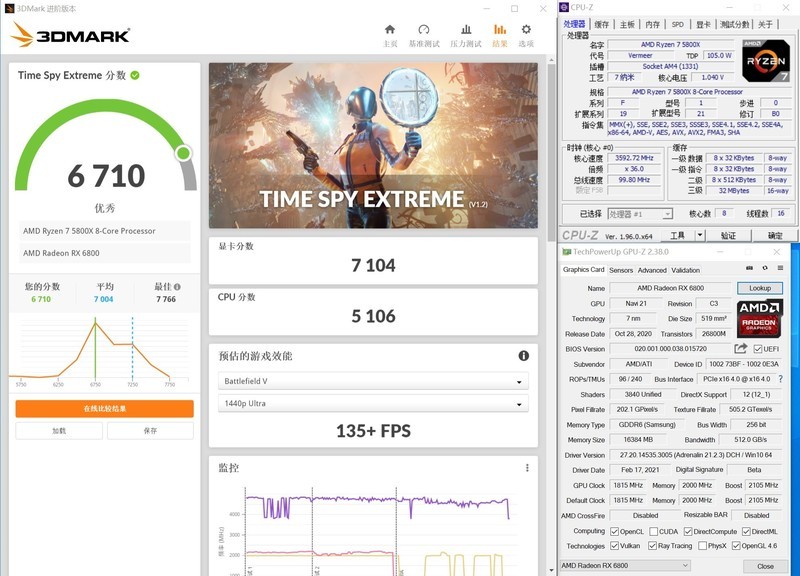Image resolution: width=800 pixels, height=576 pixels.
Task: Click GPU-Z screenshot camera icon
Action: pos(750,269)
